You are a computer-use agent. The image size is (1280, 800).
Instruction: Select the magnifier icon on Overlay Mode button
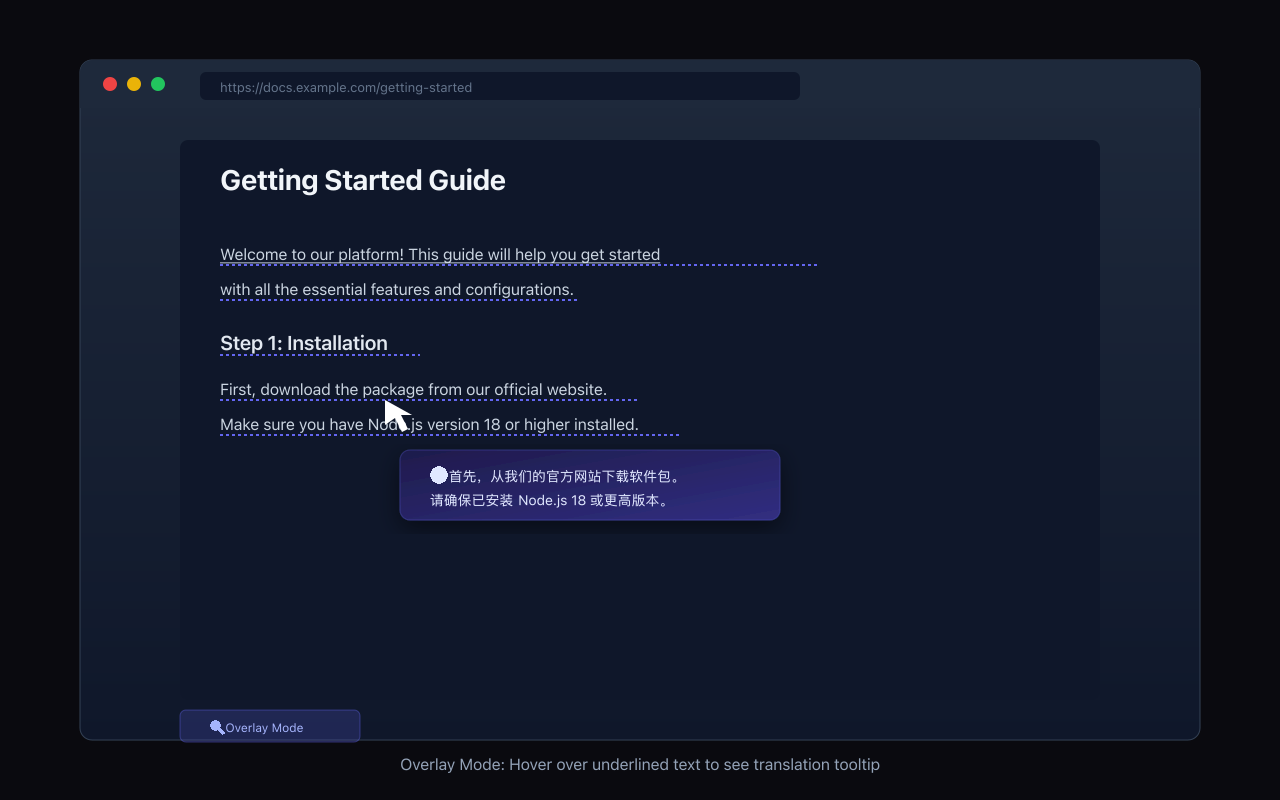pyautogui.click(x=217, y=727)
